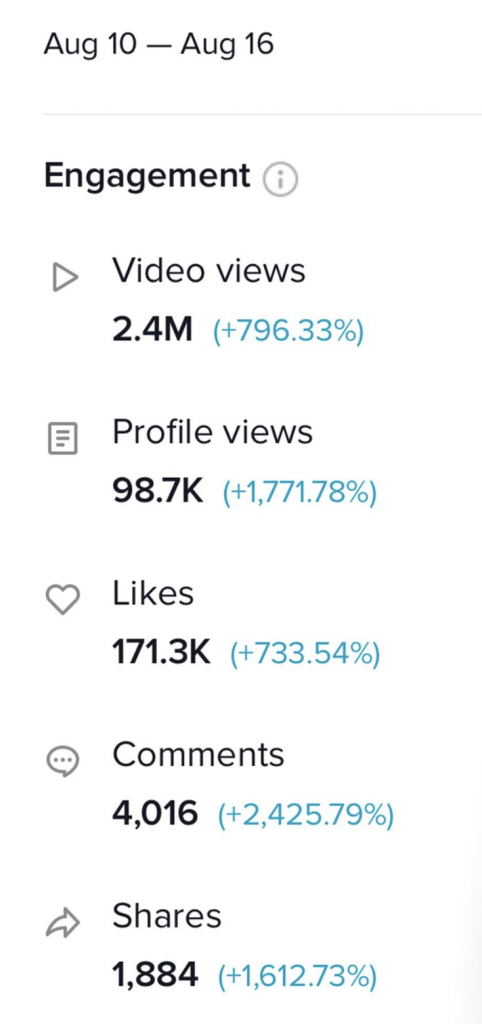
Task: Select the 98.7K profile views value
Action: click(x=158, y=492)
